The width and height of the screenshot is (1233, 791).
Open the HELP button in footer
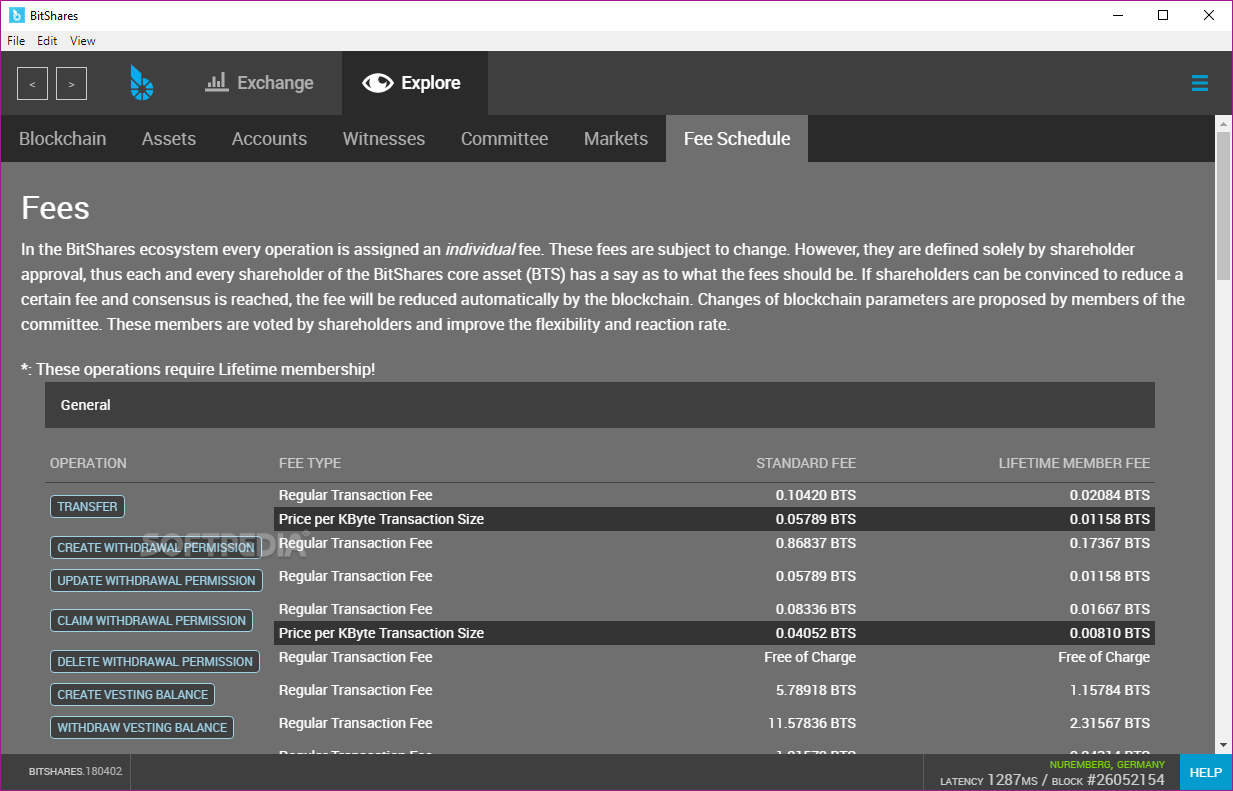click(x=1205, y=772)
